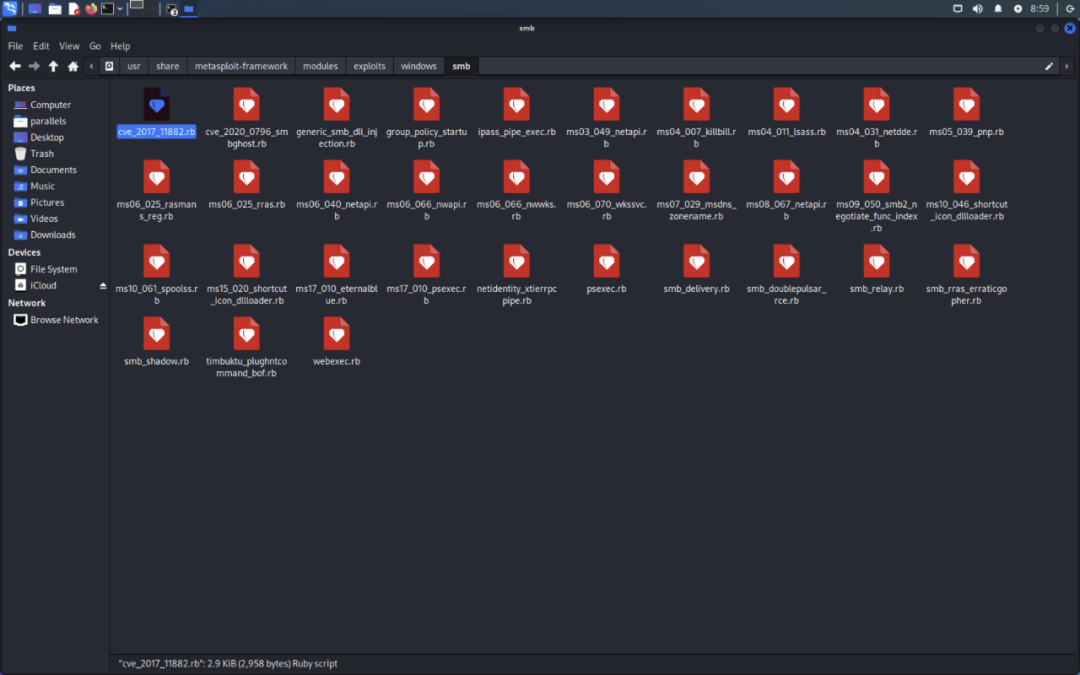
Task: Select the ms10_061_spoolss.rb file icon
Action: point(156,262)
